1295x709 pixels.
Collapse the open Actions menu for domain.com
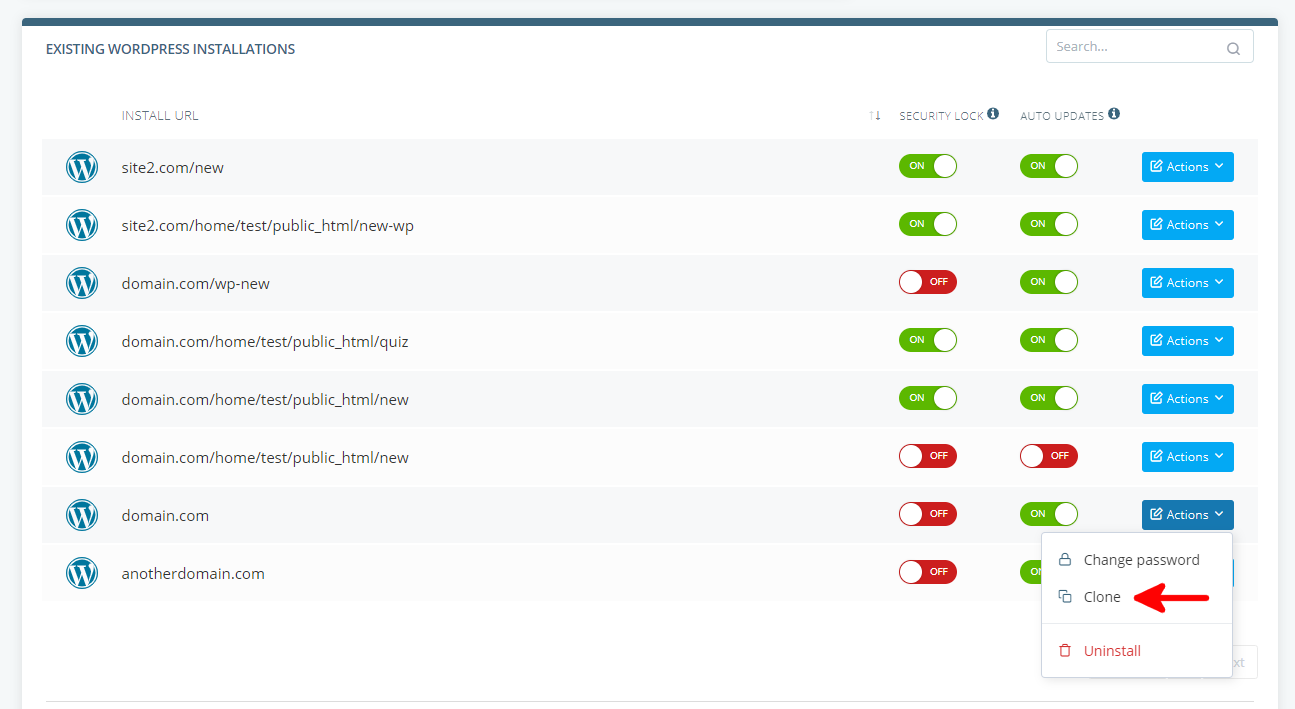1187,515
